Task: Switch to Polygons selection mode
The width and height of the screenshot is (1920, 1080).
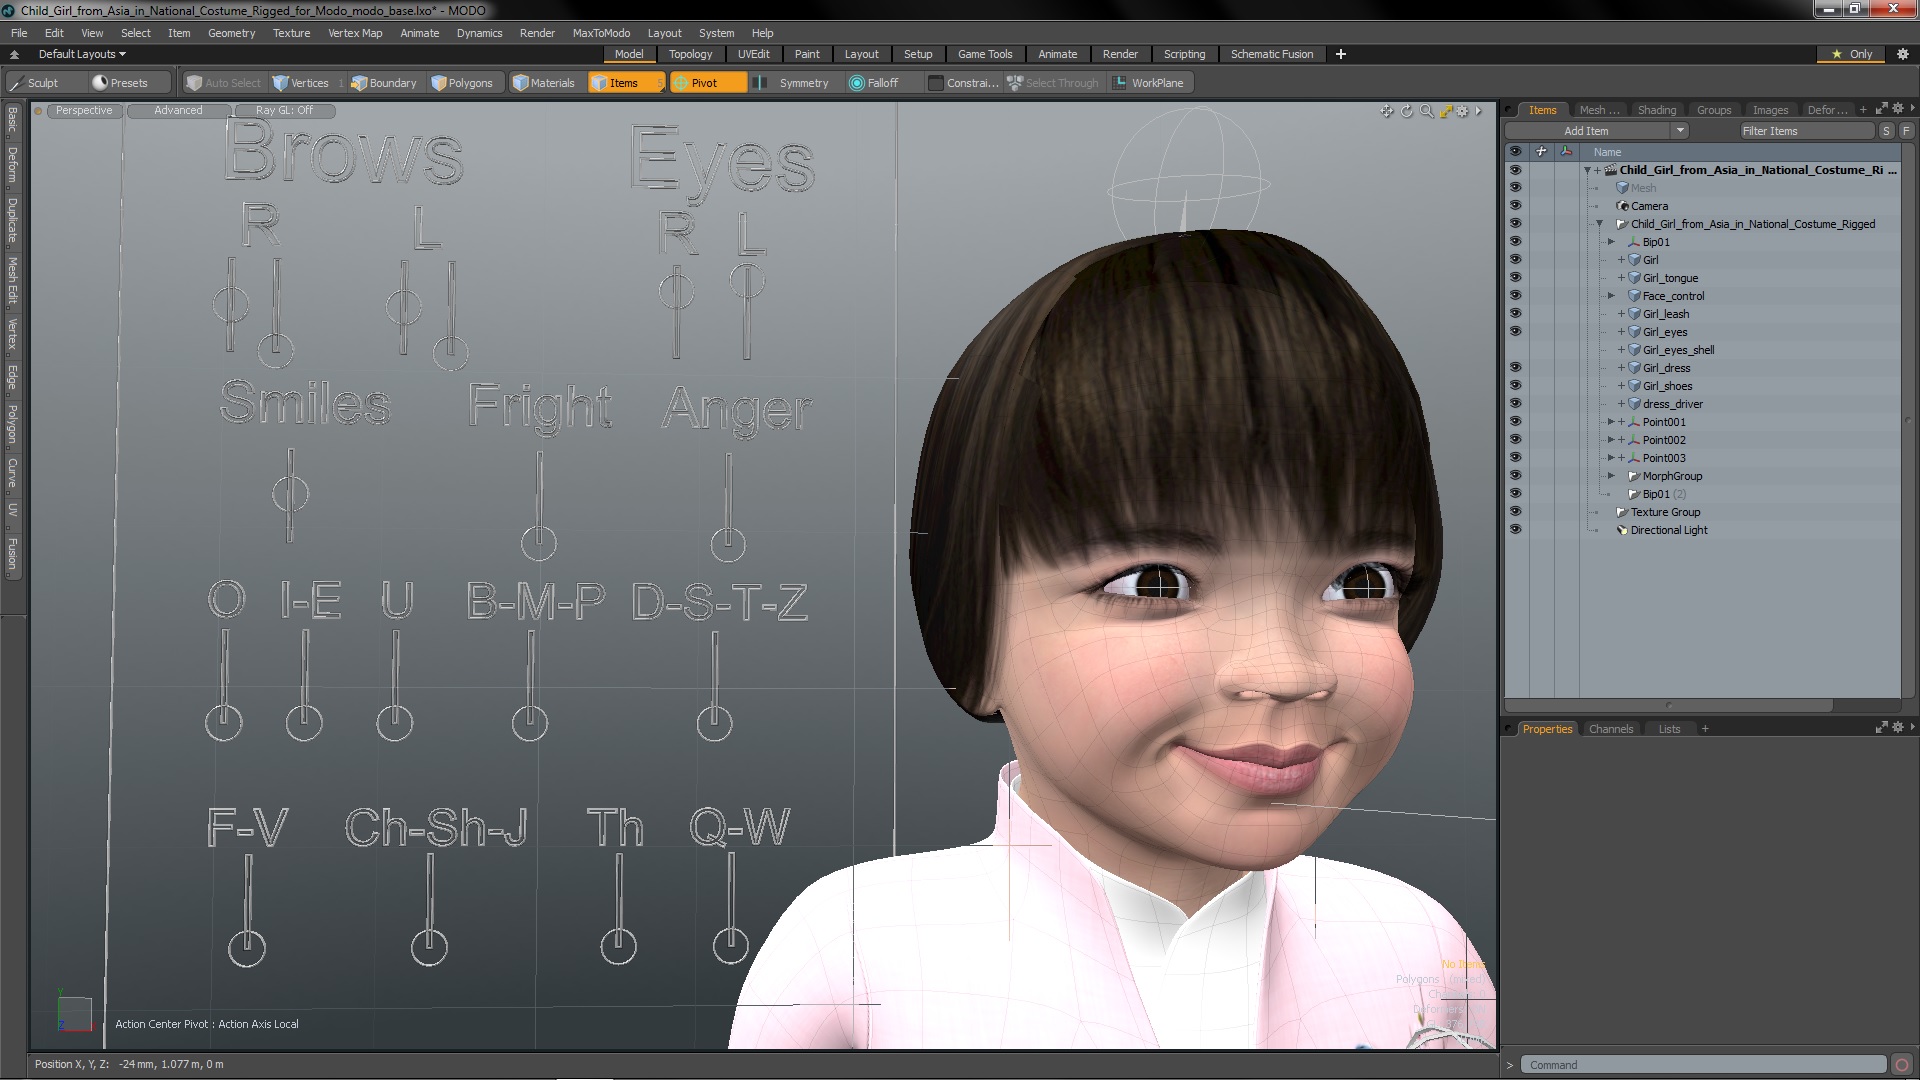Action: pyautogui.click(x=462, y=83)
